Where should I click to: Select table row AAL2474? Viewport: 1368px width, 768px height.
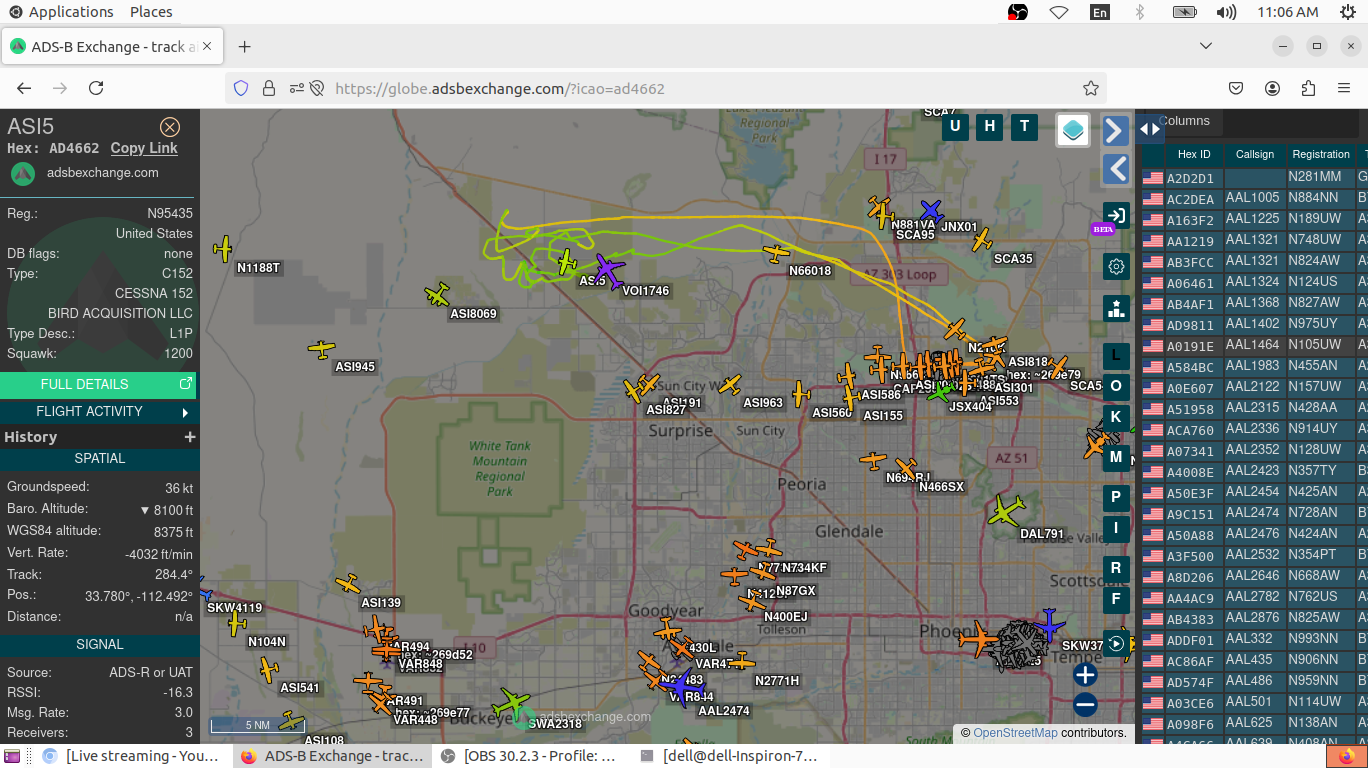[1254, 513]
